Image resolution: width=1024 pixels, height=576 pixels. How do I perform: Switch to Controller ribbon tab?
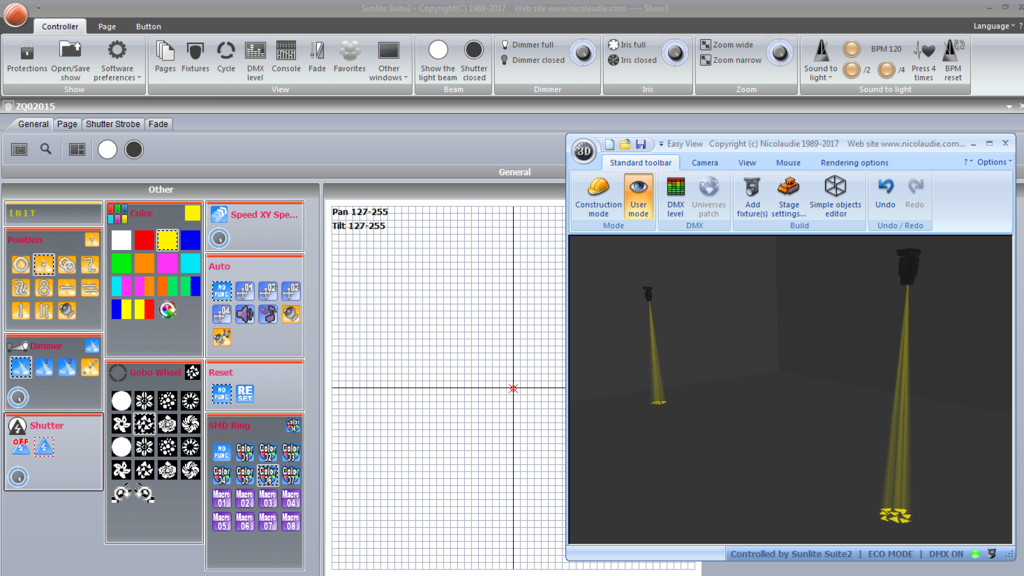(60, 27)
